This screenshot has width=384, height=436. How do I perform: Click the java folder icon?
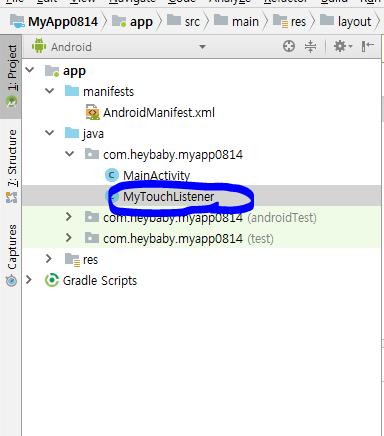point(72,133)
